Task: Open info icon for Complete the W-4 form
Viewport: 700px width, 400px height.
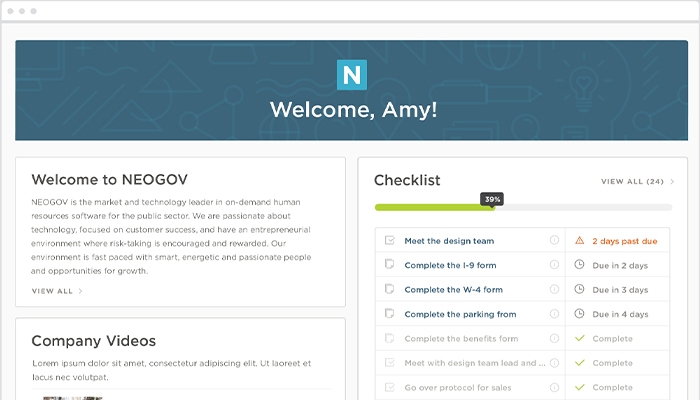Action: [x=554, y=289]
